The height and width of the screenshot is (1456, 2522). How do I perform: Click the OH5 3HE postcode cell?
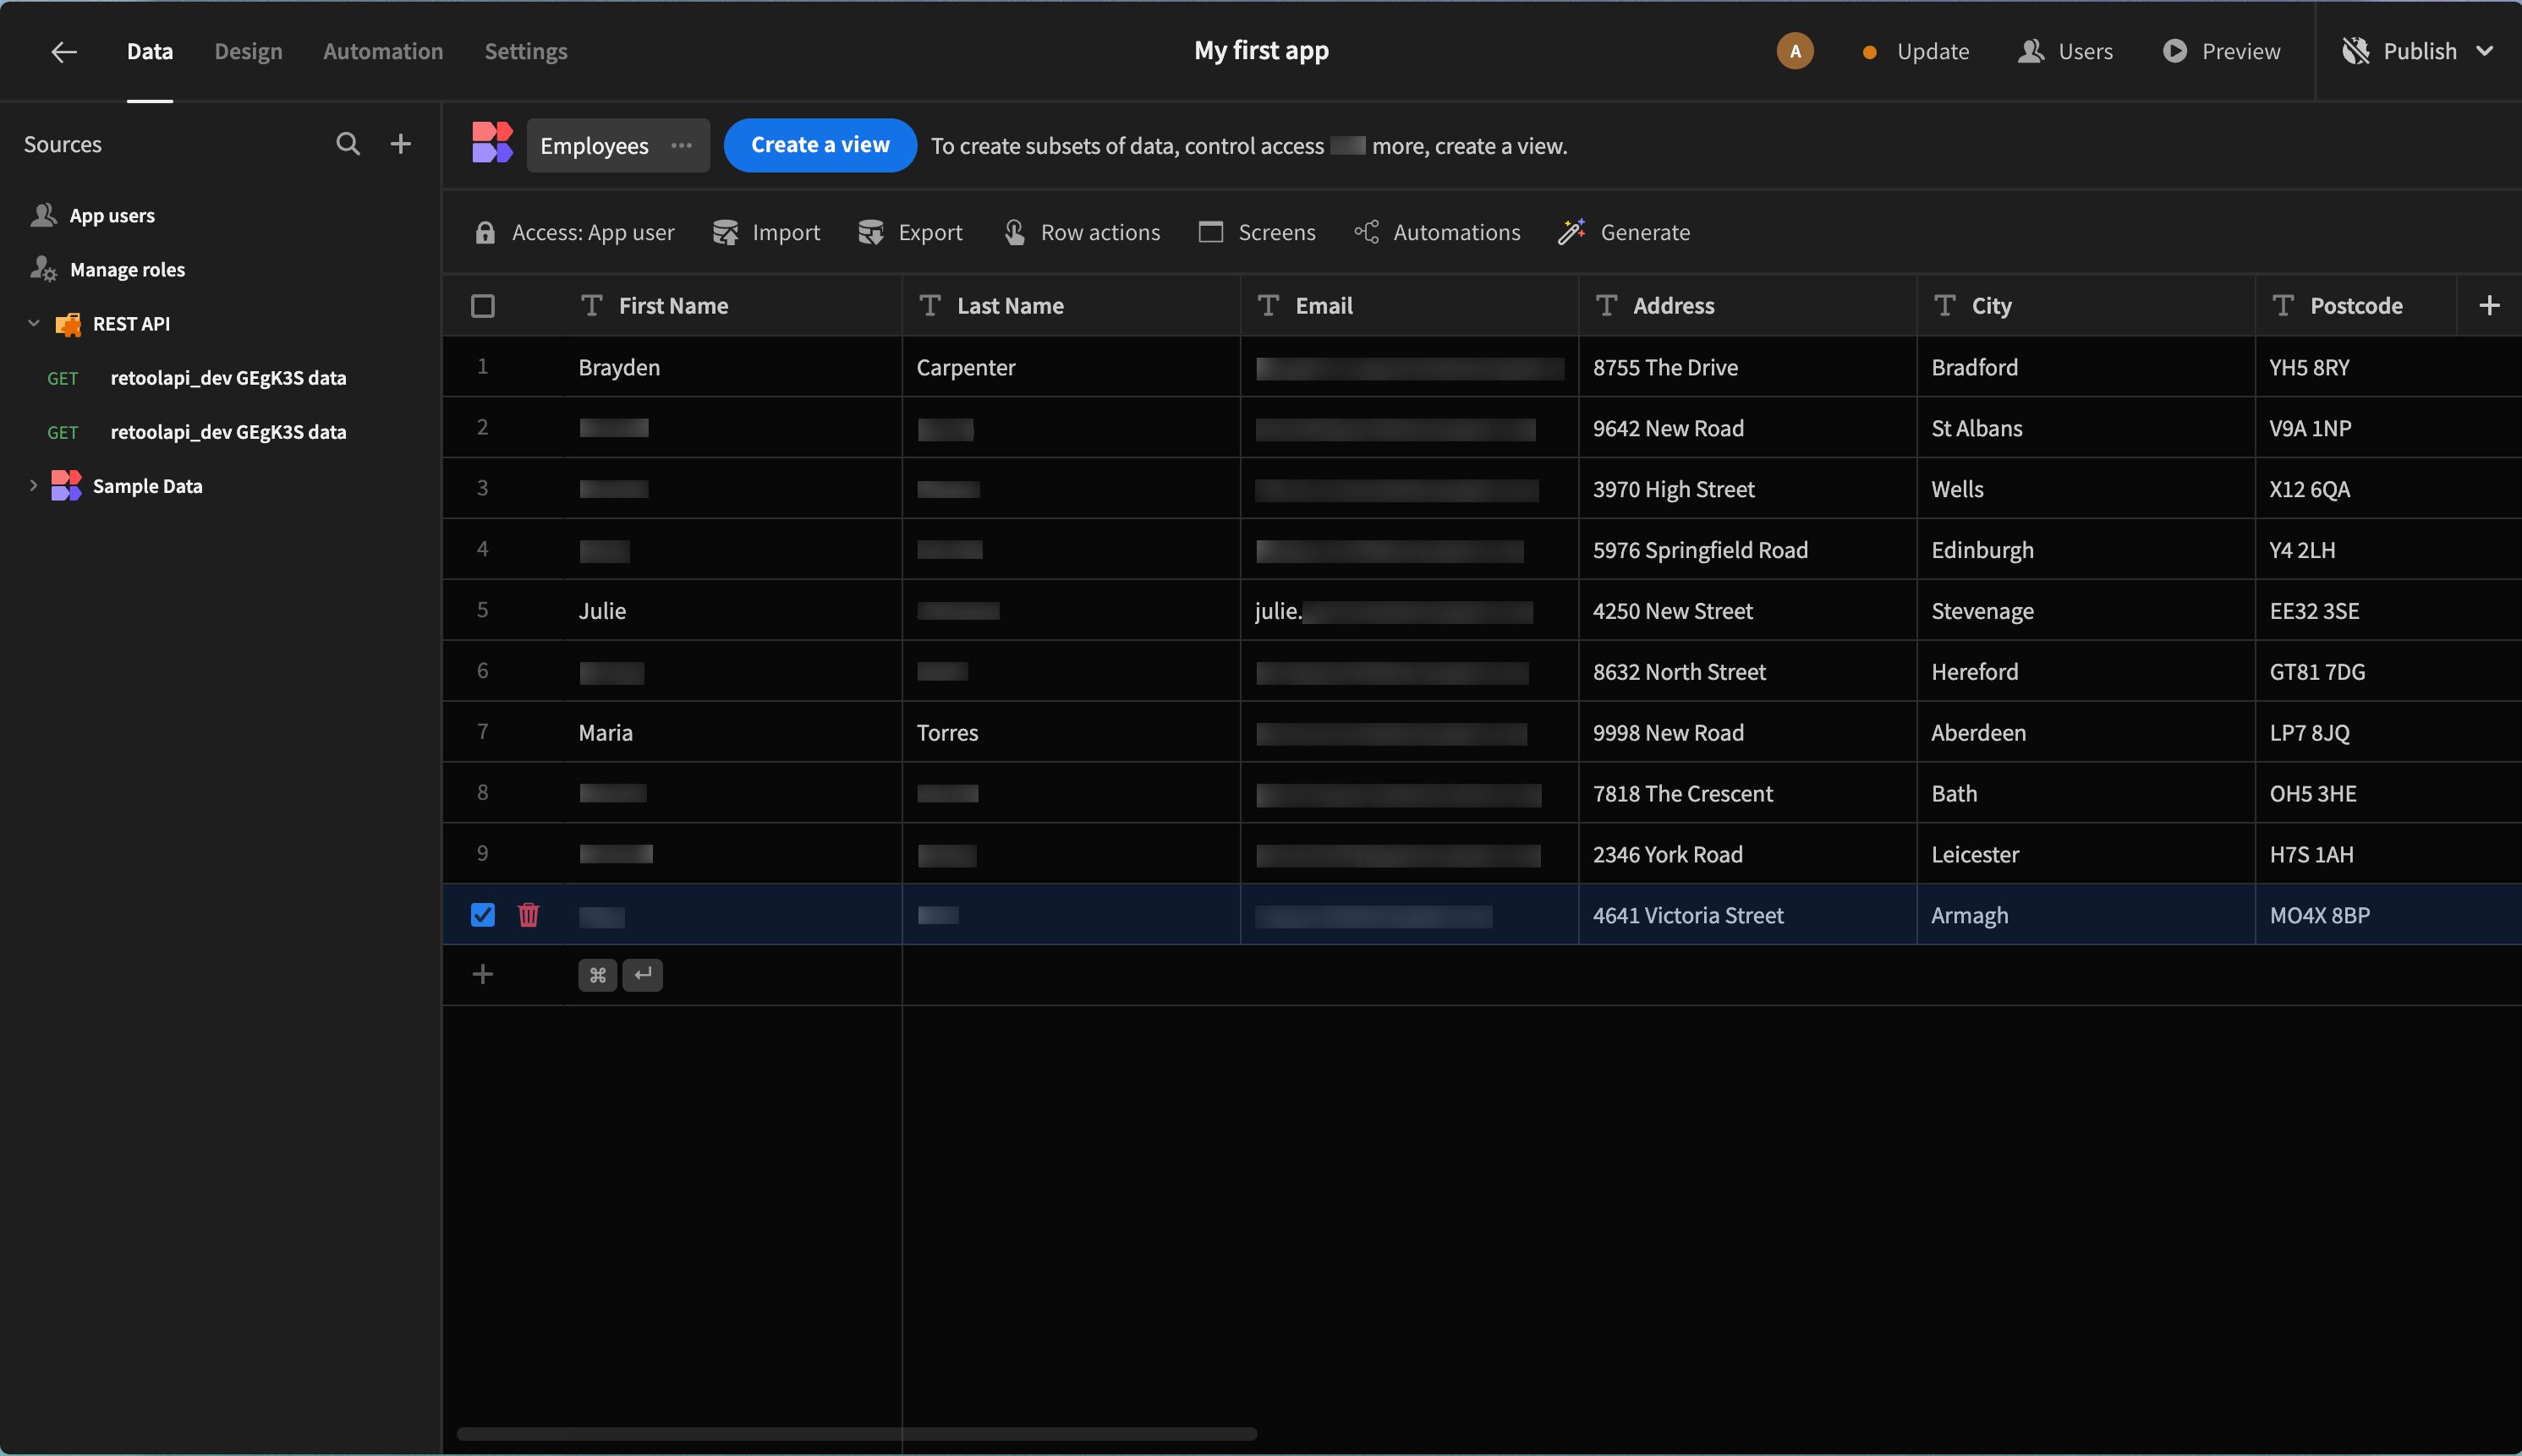click(2388, 794)
